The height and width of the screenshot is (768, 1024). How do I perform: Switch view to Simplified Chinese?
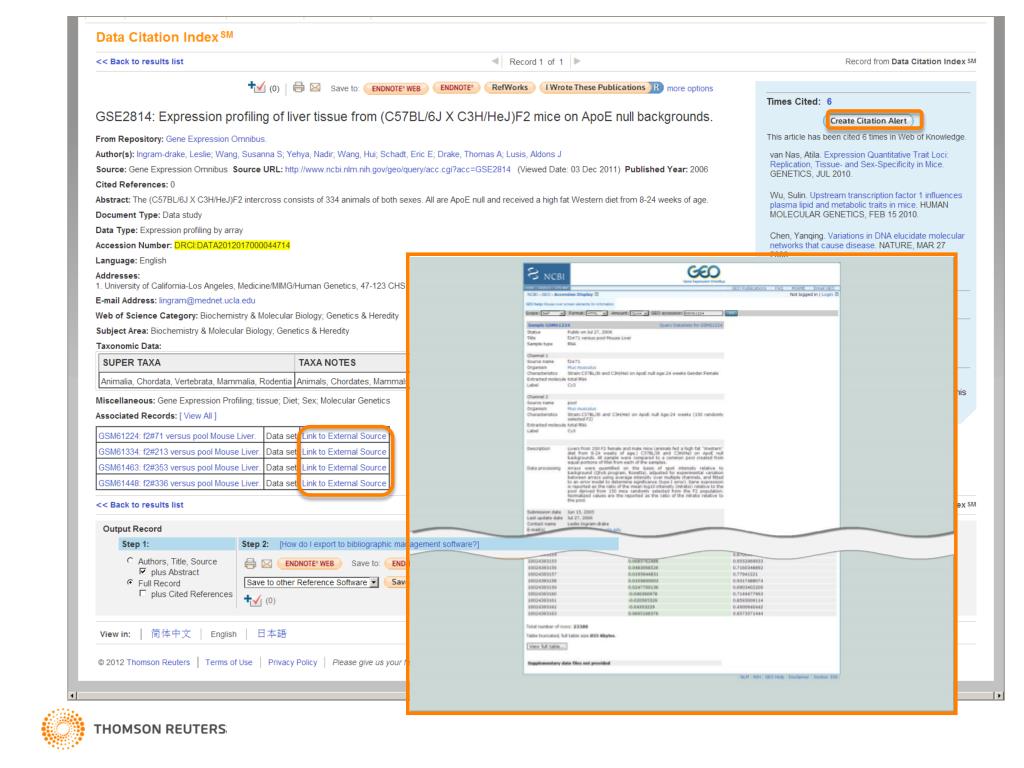click(171, 633)
